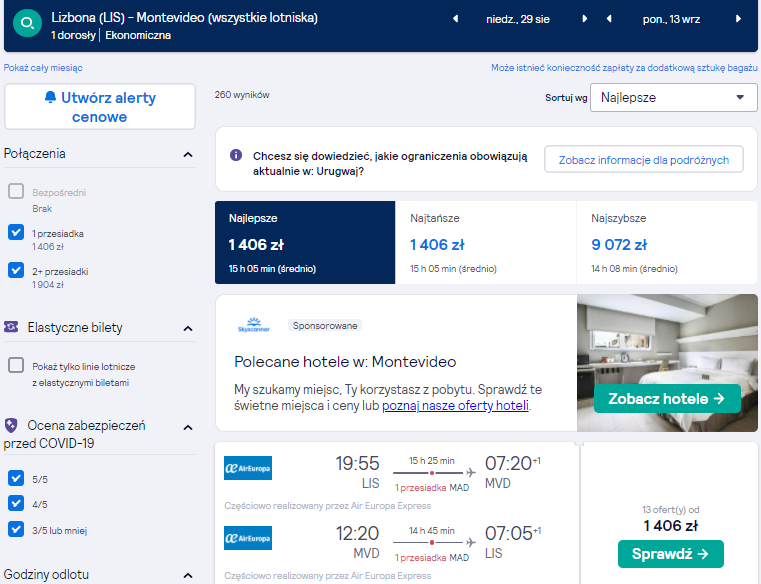Click the Sprawdź button for 1 406 zł
Image resolution: width=761 pixels, height=584 pixels.
pos(670,554)
